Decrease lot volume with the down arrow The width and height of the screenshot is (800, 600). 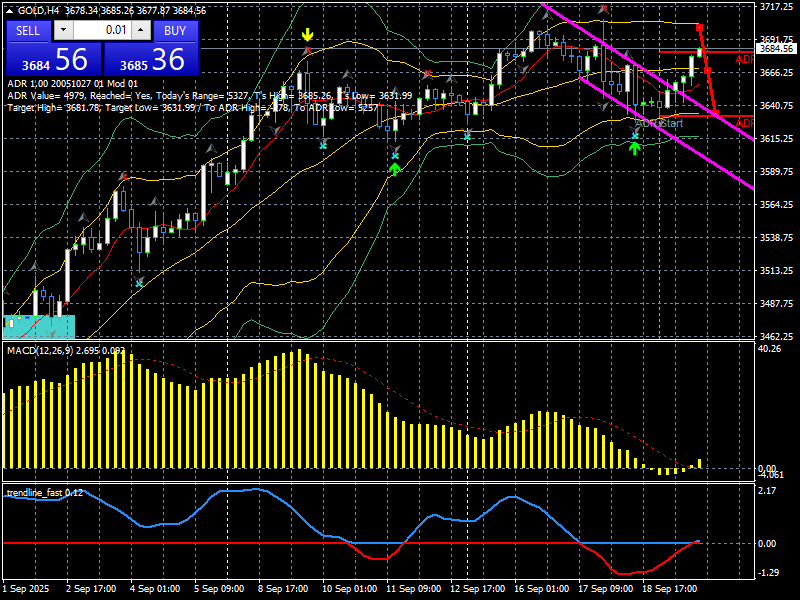point(63,30)
